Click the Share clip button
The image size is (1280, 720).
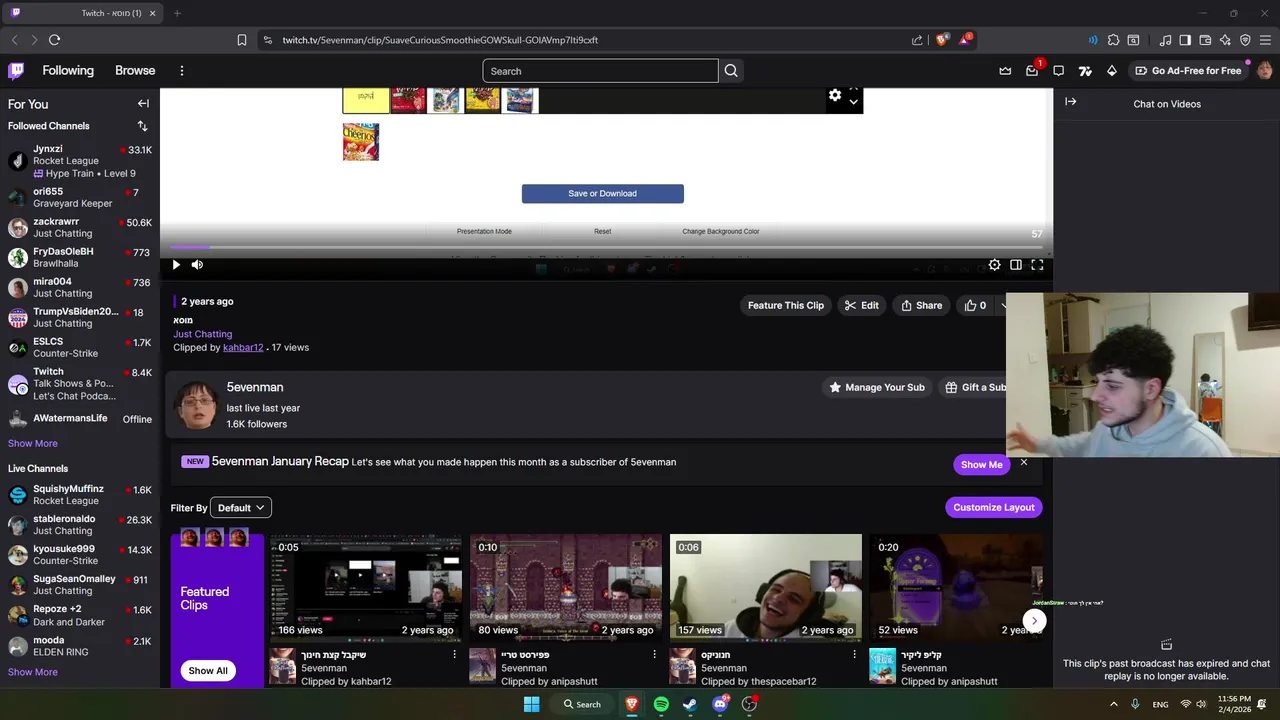pyautogui.click(x=921, y=305)
